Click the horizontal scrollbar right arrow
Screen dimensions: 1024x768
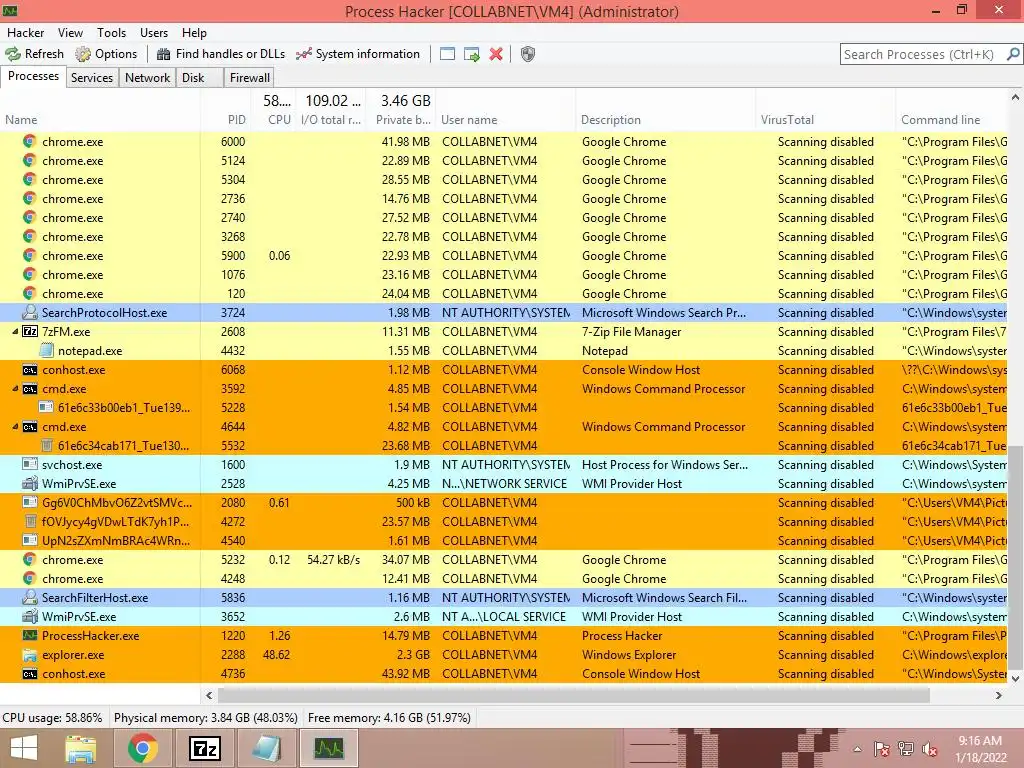click(x=998, y=696)
